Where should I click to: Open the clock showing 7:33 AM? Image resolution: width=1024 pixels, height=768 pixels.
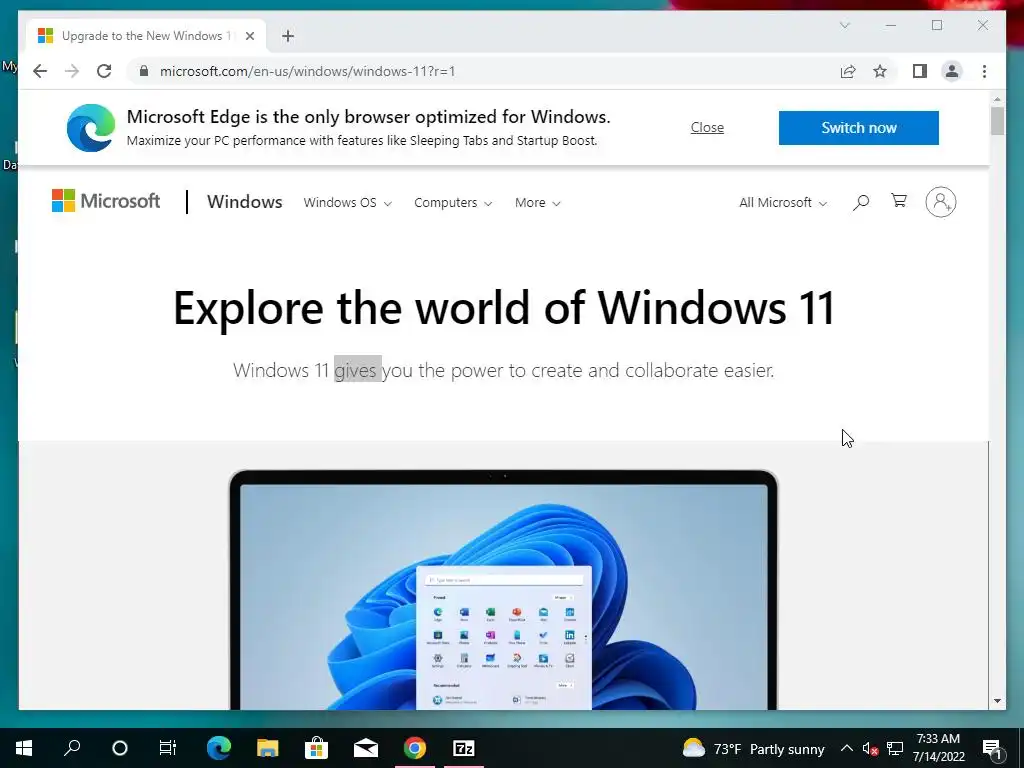[938, 748]
